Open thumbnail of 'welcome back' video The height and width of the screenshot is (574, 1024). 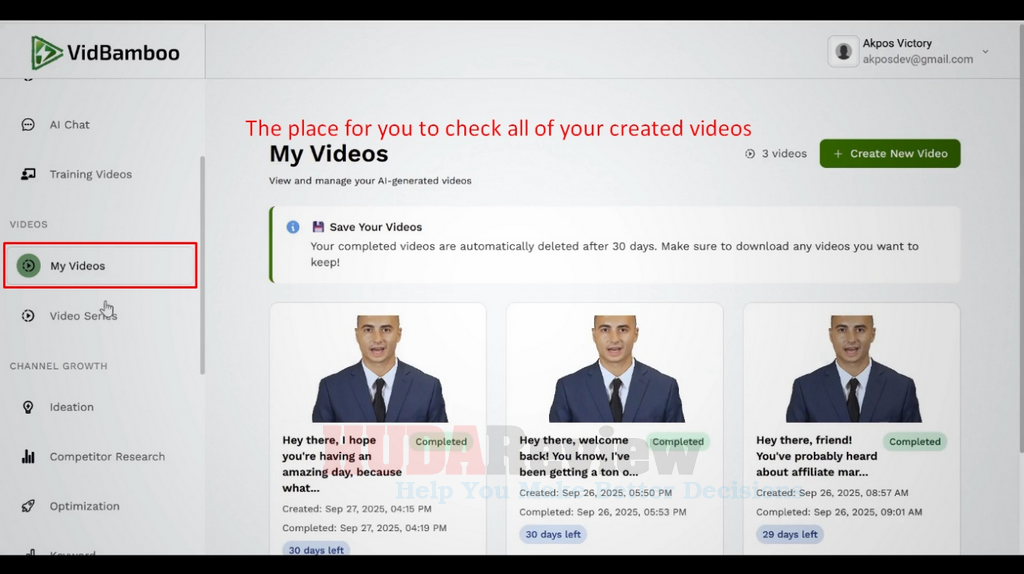(x=615, y=368)
